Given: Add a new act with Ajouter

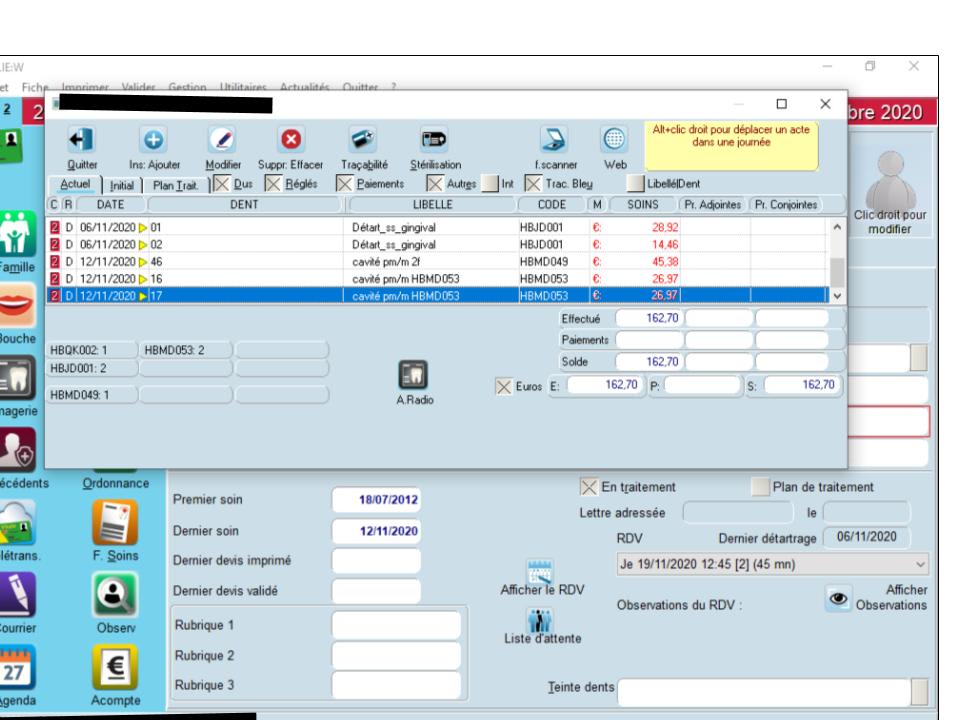Looking at the screenshot, I should point(156,140).
